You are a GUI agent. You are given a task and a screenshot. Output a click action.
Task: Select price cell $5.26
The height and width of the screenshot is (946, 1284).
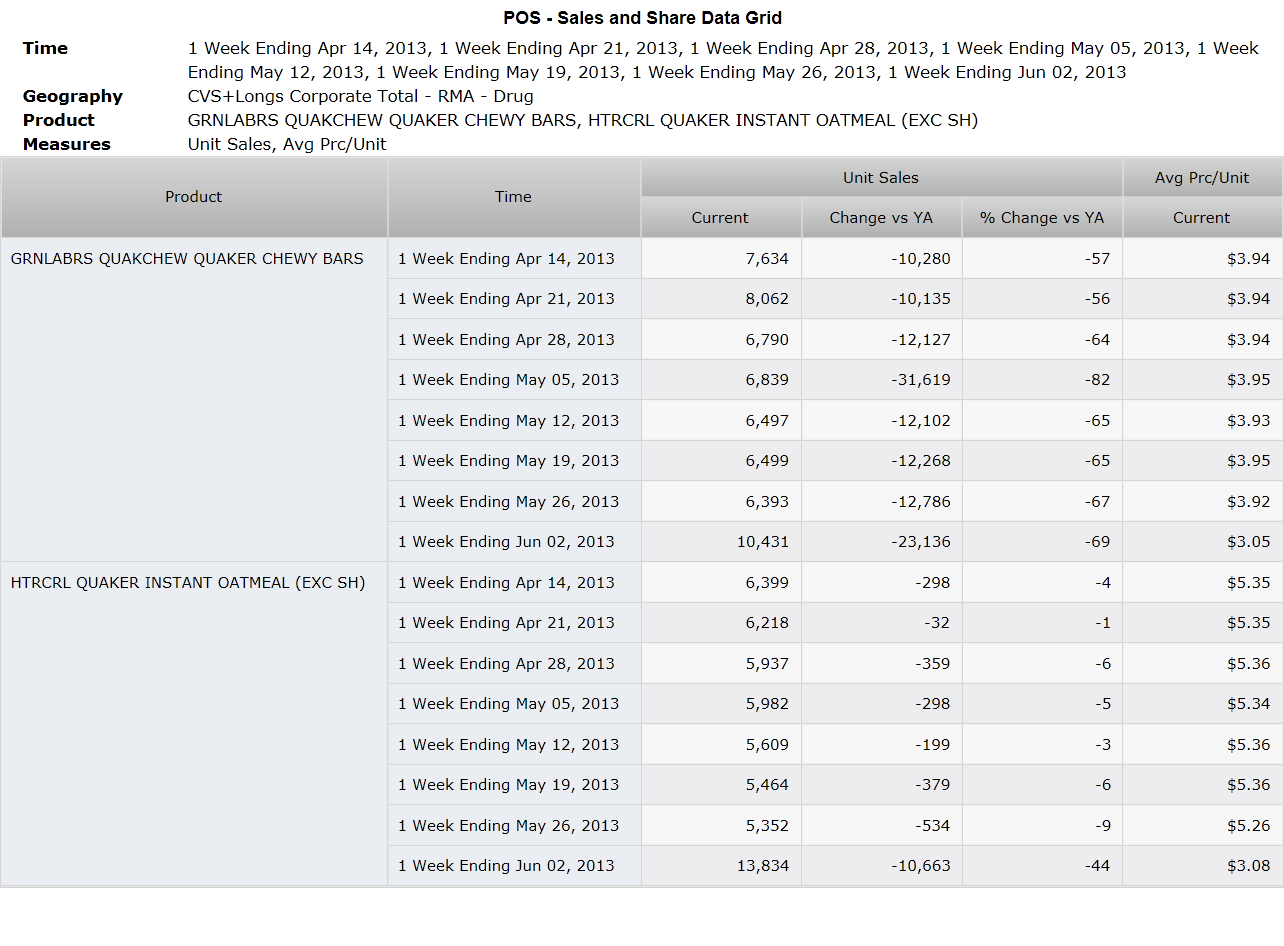tap(1202, 825)
